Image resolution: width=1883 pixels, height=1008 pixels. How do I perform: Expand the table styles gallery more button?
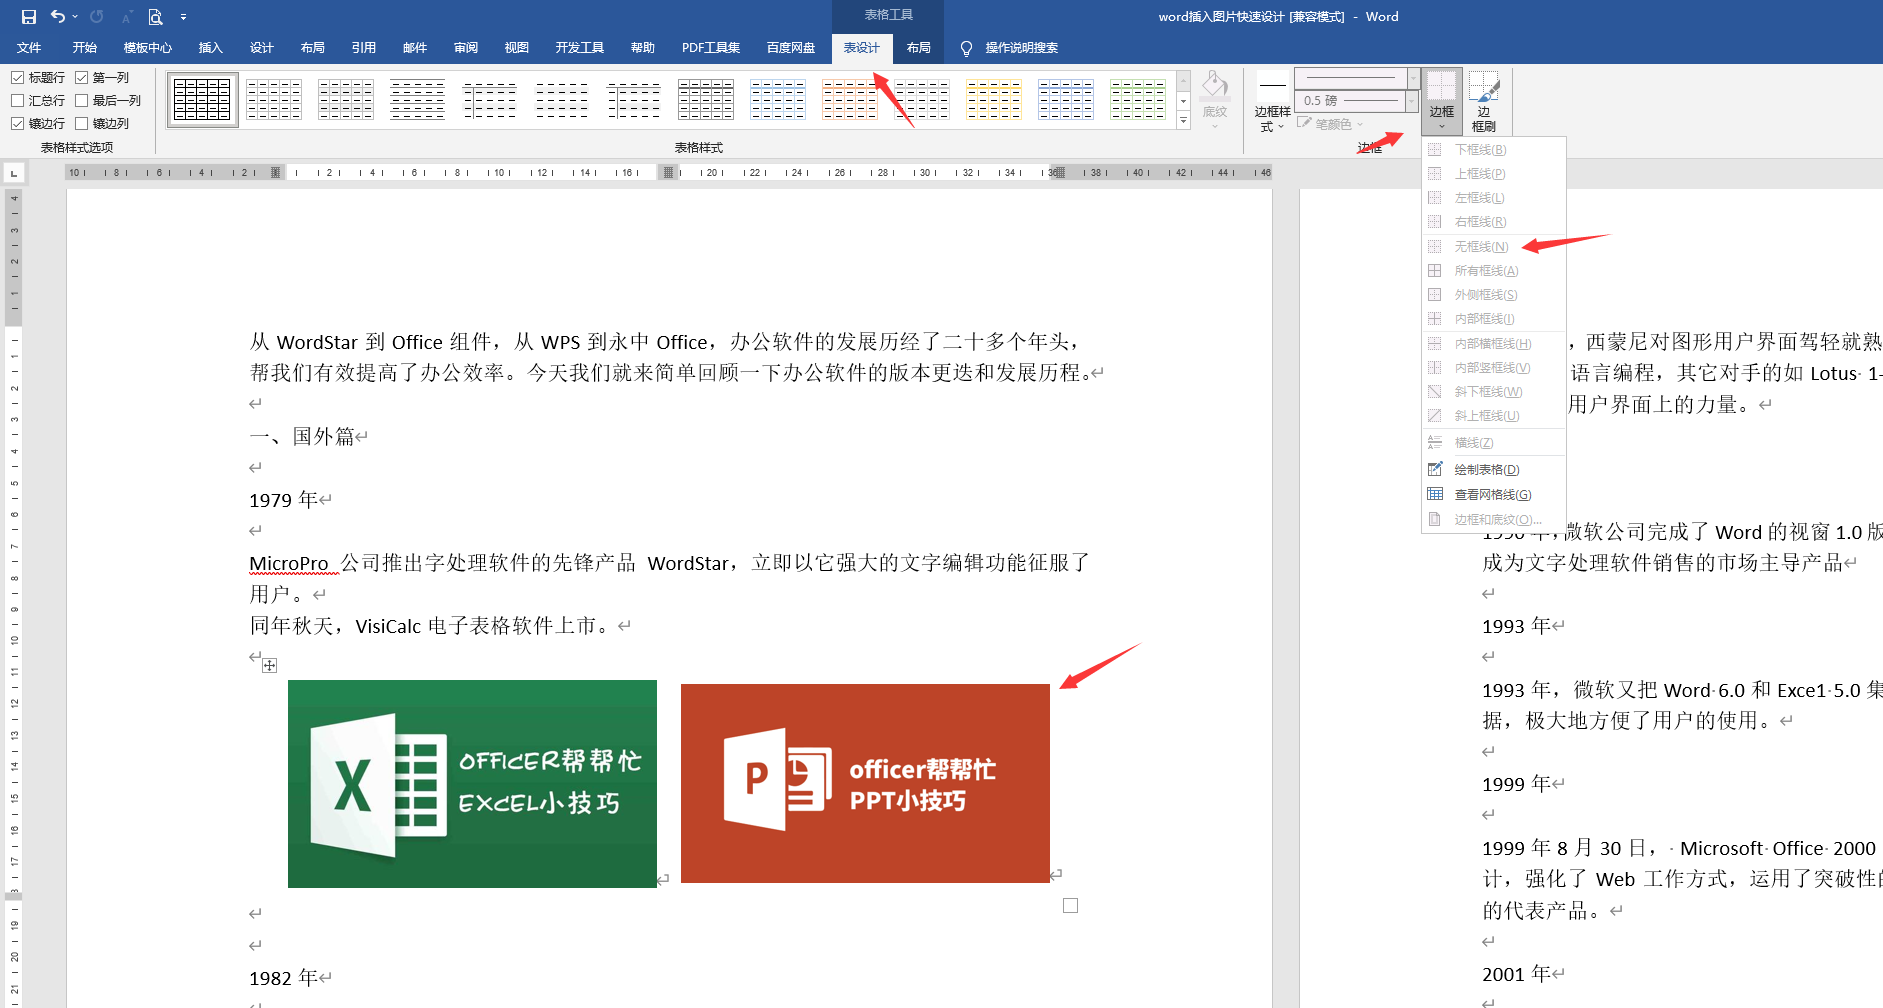point(1183,121)
